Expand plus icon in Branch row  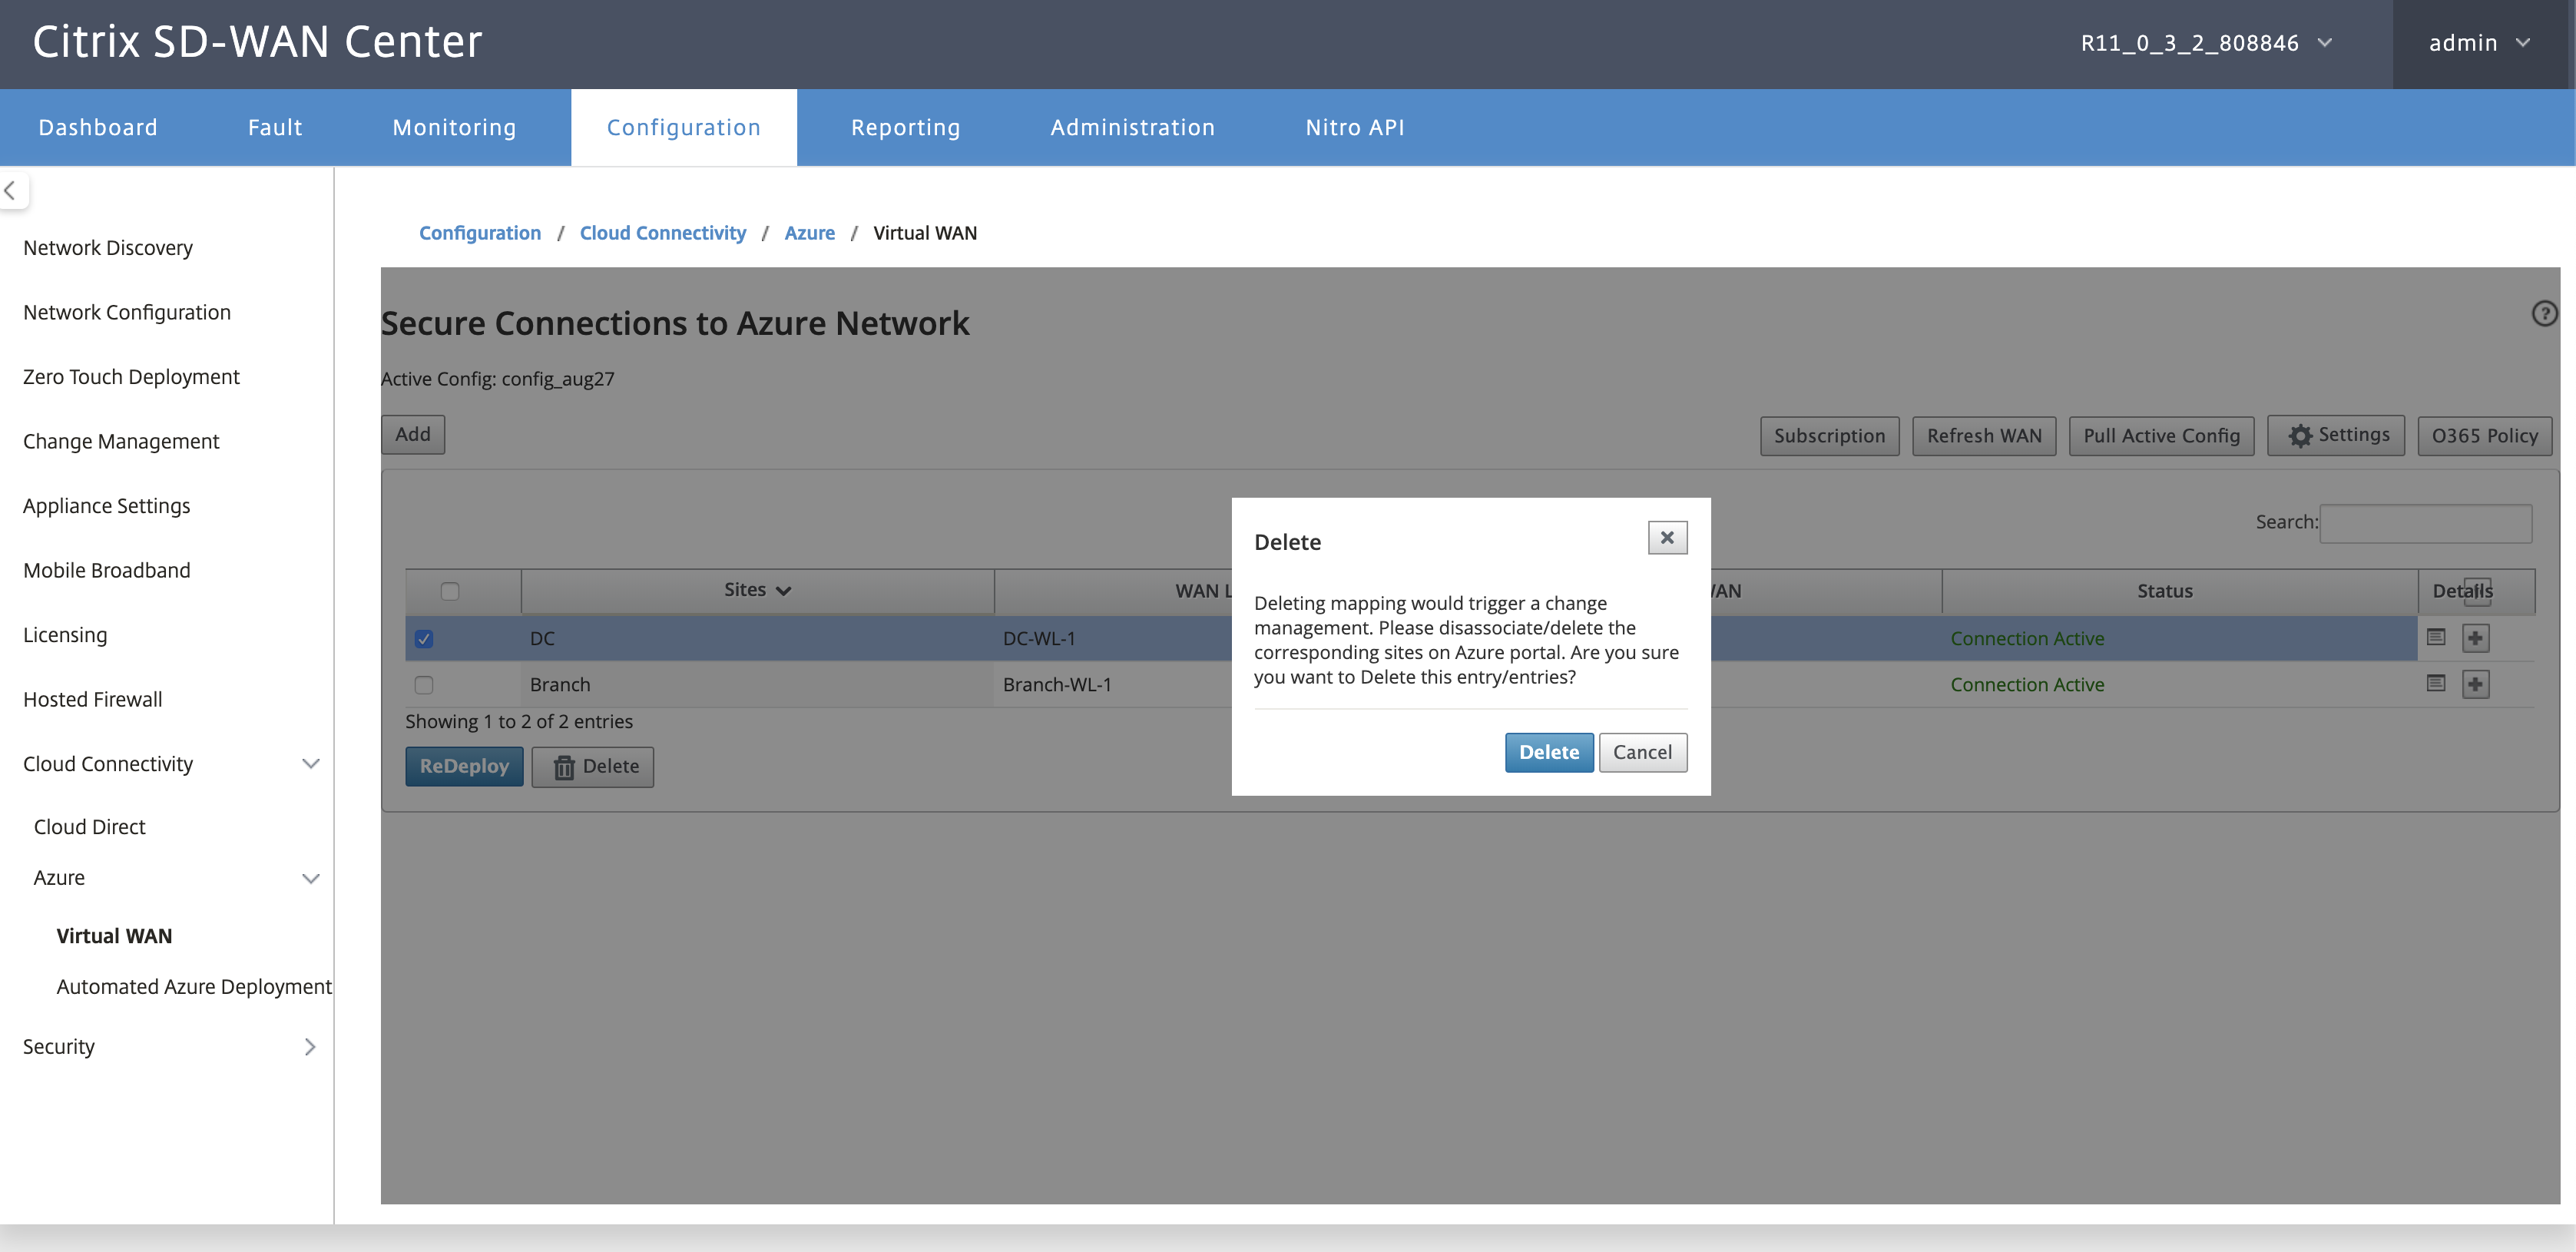click(2476, 684)
